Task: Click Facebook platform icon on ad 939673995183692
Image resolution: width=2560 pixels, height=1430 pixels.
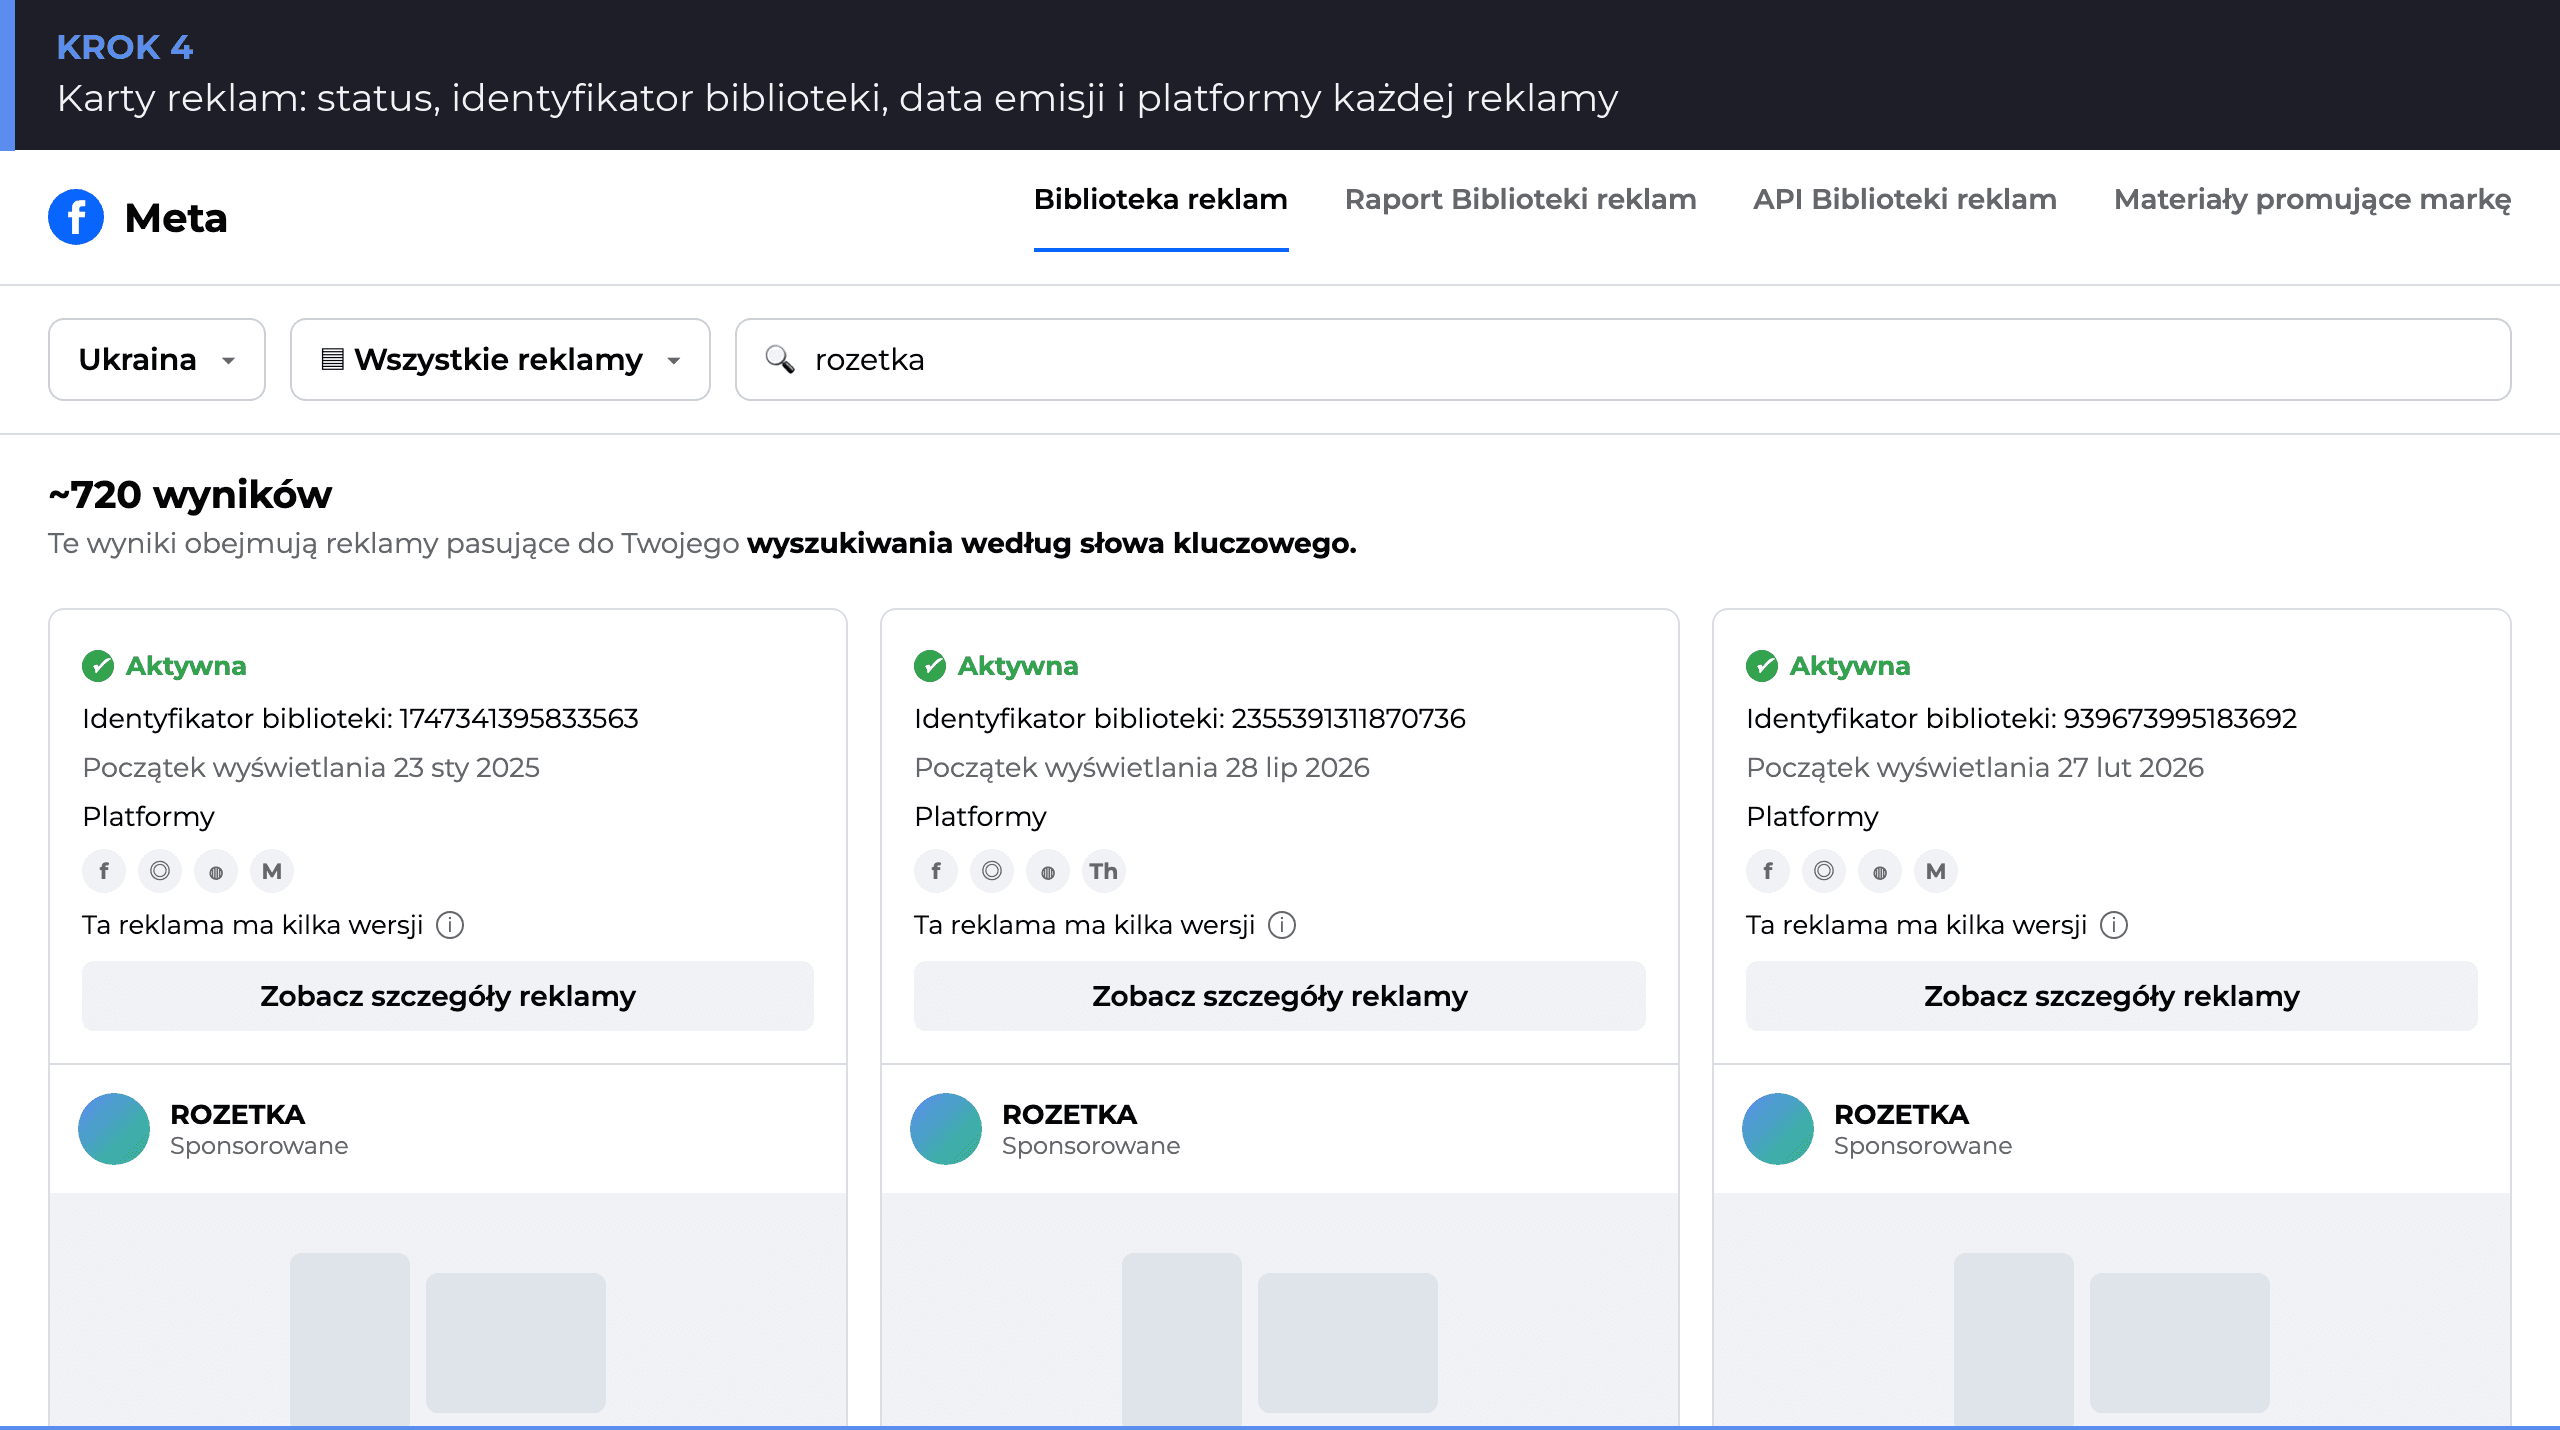Action: (x=1768, y=871)
